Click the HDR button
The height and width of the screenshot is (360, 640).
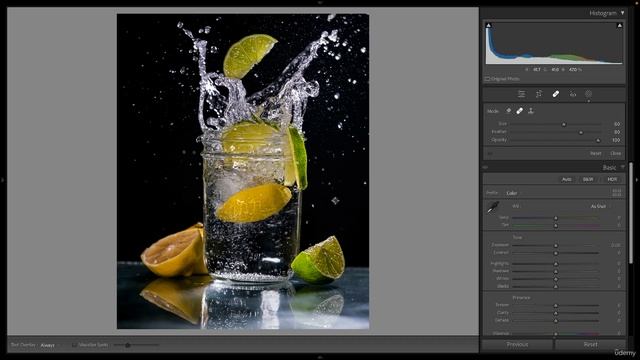612,179
